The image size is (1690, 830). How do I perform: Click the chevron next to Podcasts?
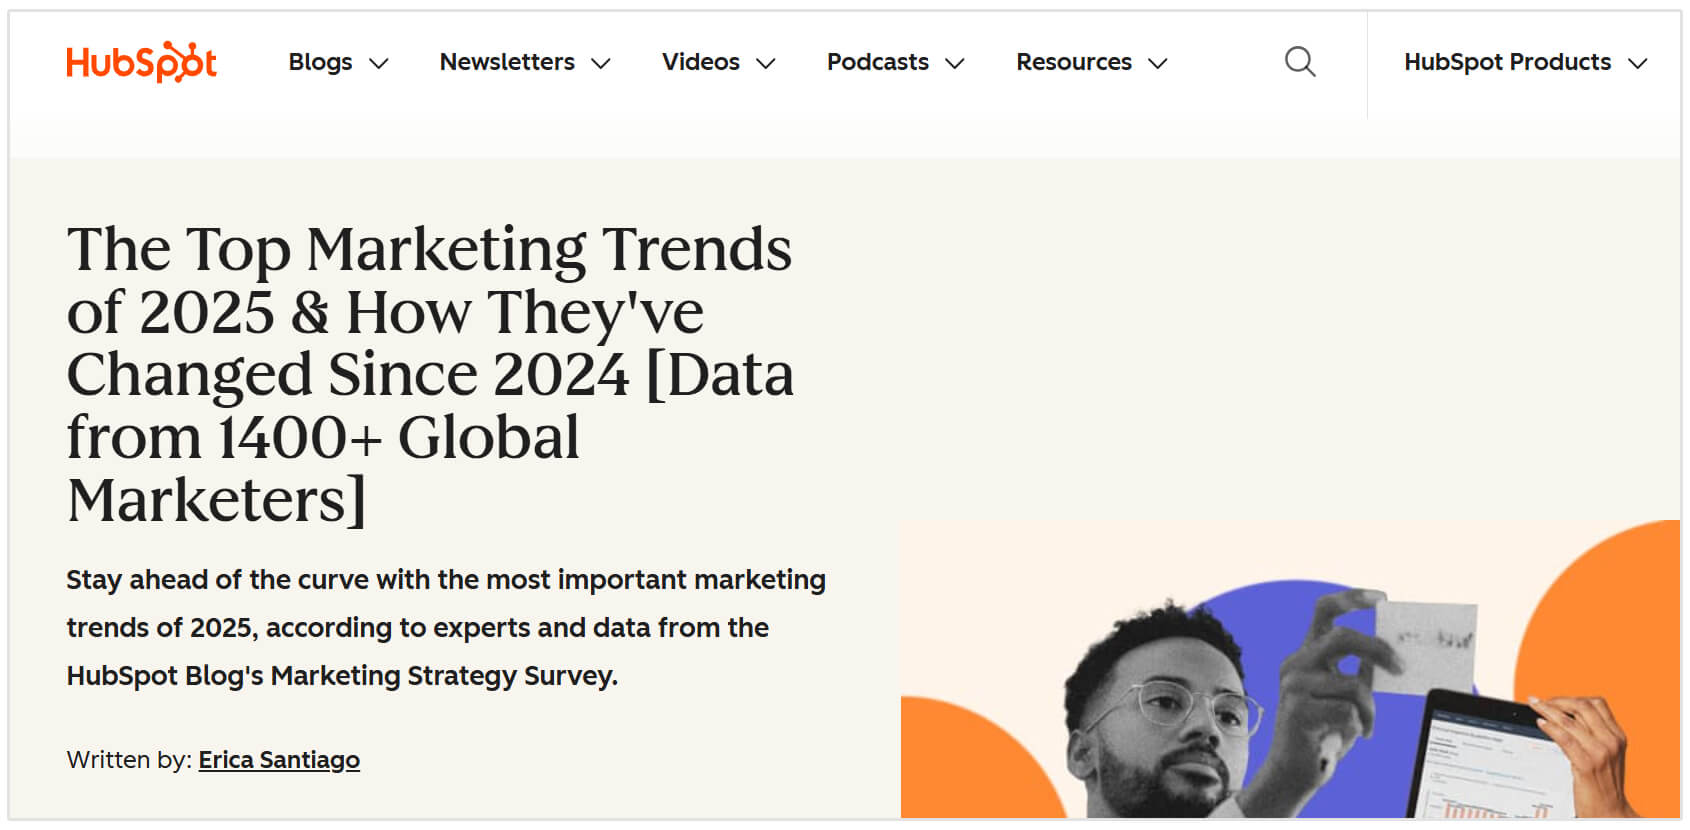[955, 64]
